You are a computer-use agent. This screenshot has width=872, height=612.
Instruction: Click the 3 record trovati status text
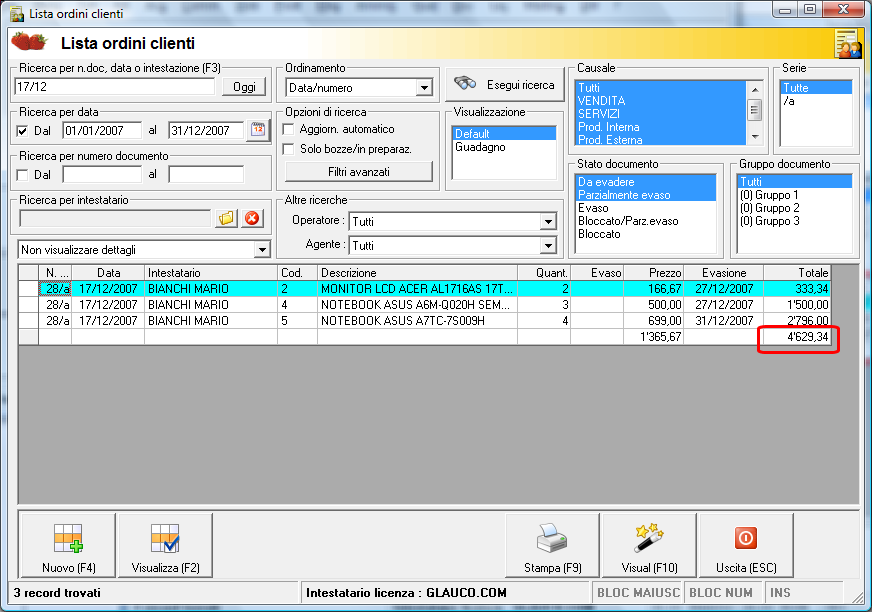pos(57,593)
